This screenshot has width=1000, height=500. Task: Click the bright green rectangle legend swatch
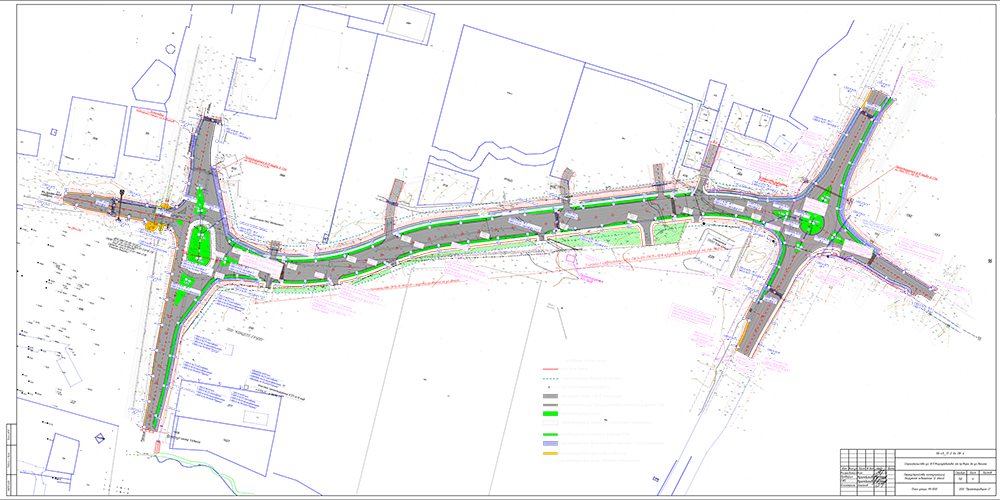click(550, 415)
